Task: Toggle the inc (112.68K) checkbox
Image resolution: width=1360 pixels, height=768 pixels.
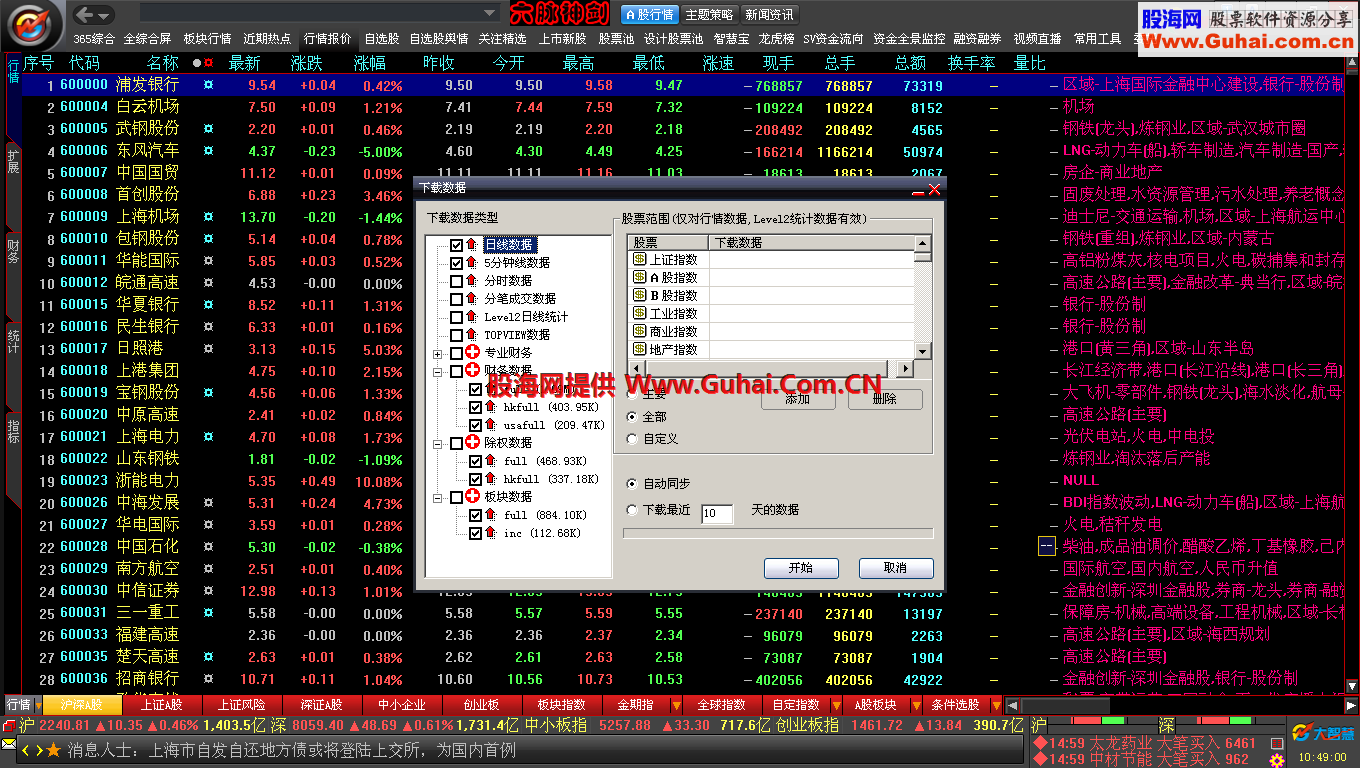Action: click(476, 533)
